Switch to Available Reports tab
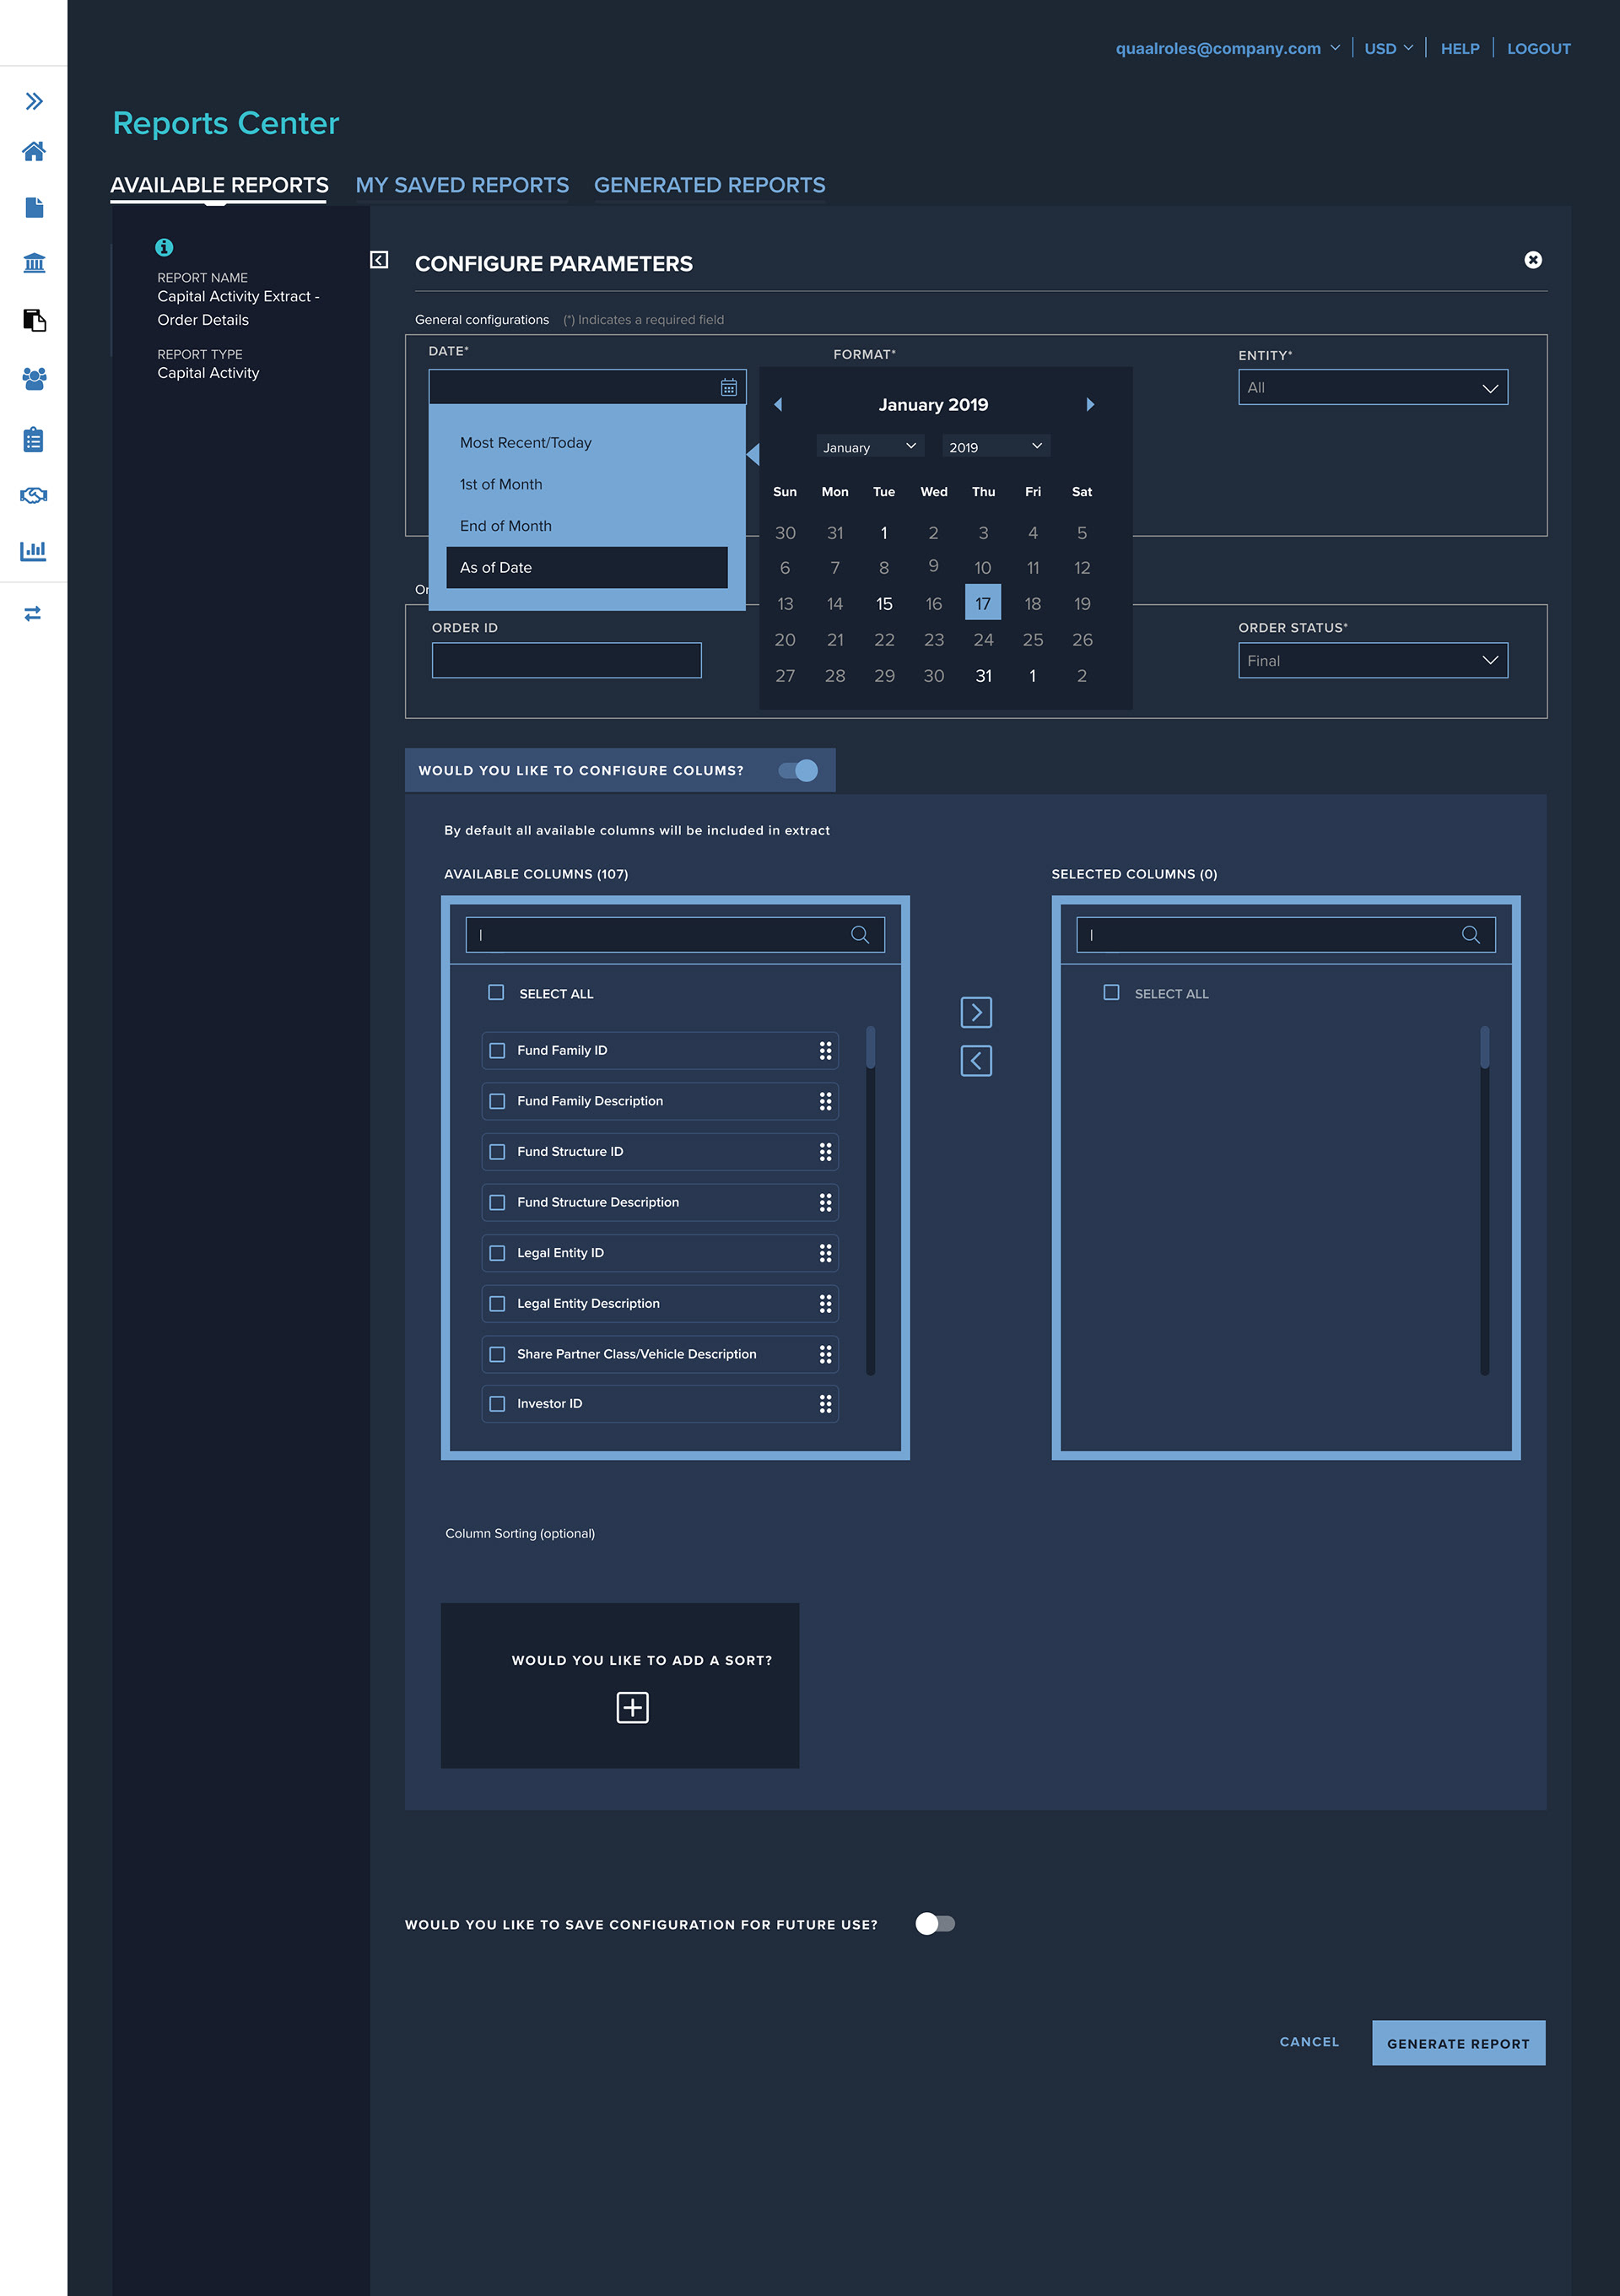 pyautogui.click(x=219, y=185)
